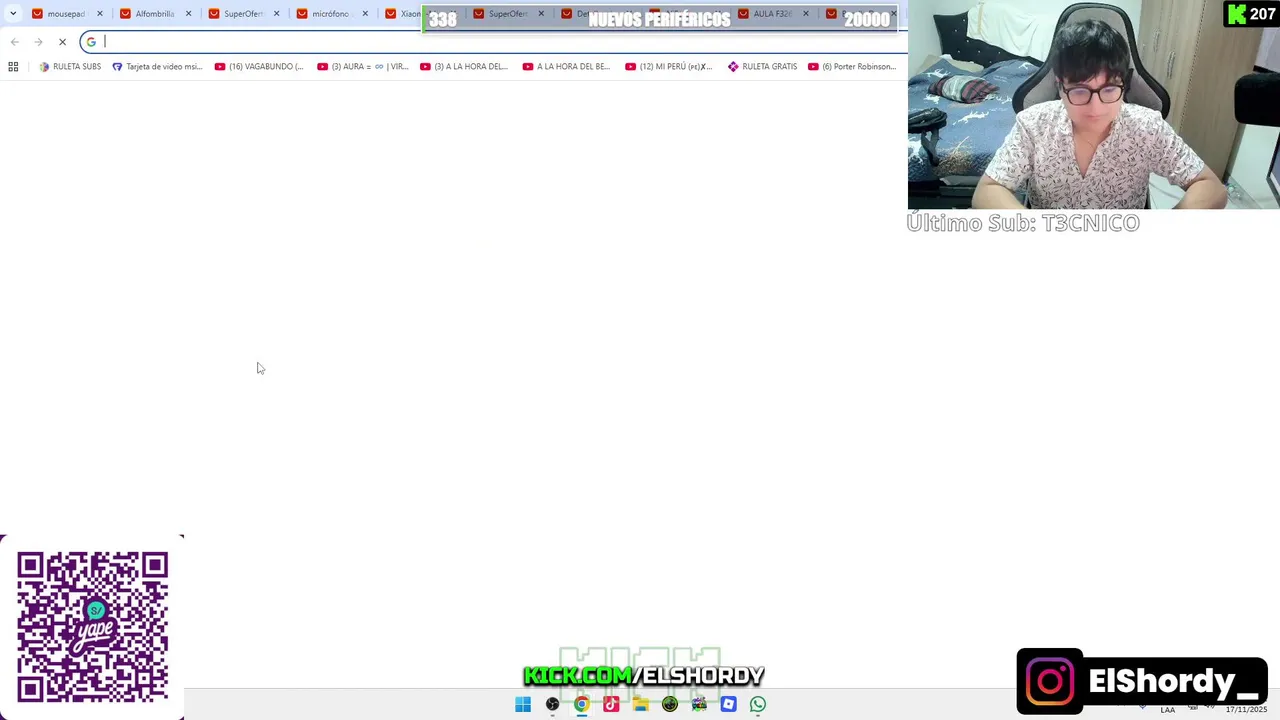Open Roblox from the taskbar

[728, 705]
